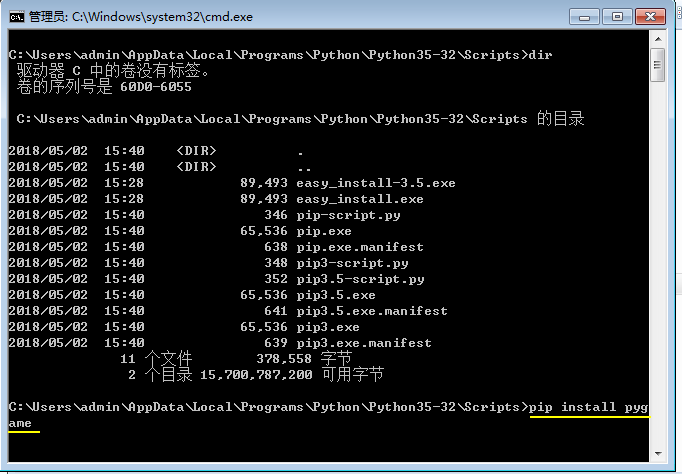Click the pip3-script.py entry
The width and height of the screenshot is (682, 474).
(x=352, y=263)
